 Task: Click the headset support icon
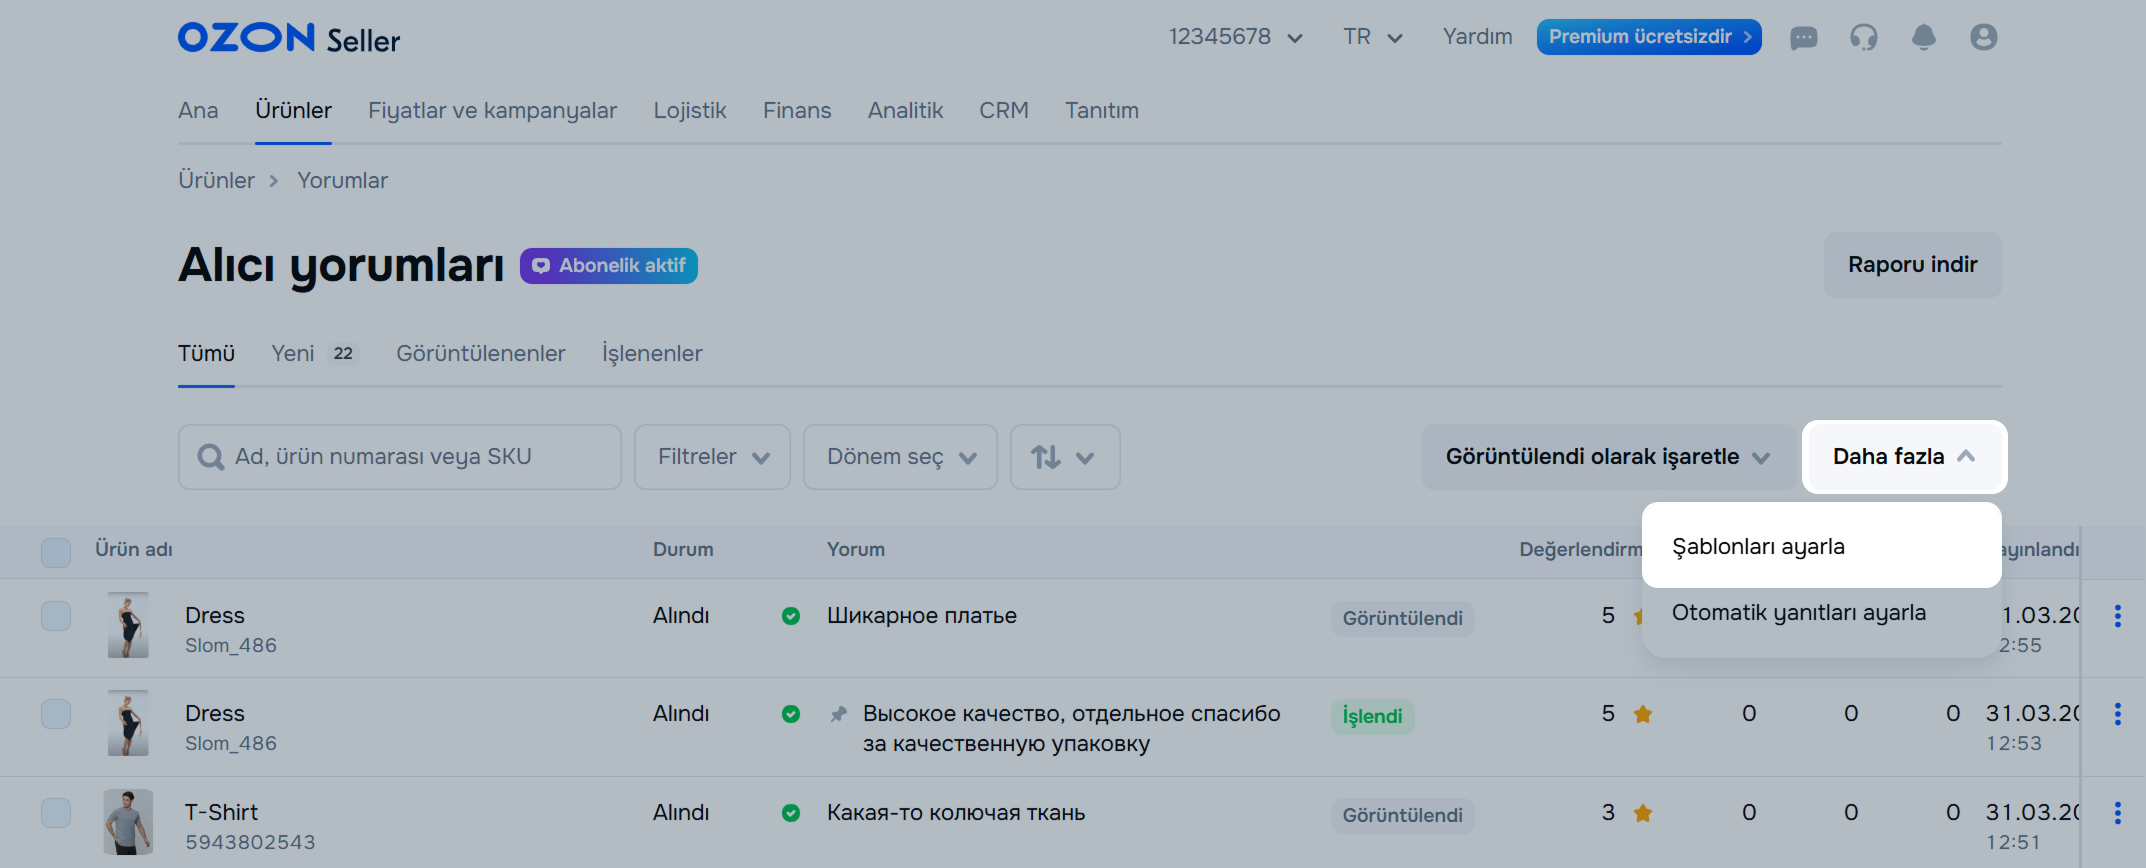1863,38
